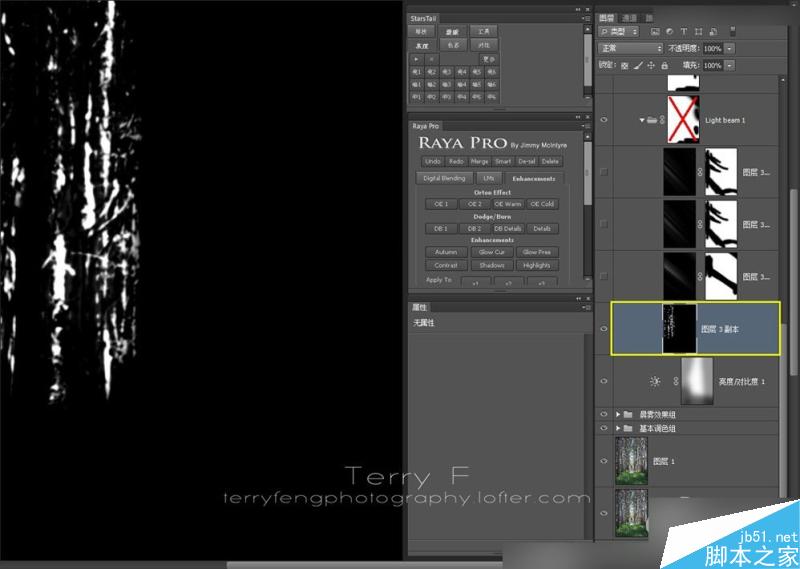Image resolution: width=800 pixels, height=569 pixels.
Task: Open the opacity slider arrow
Action: [x=730, y=48]
